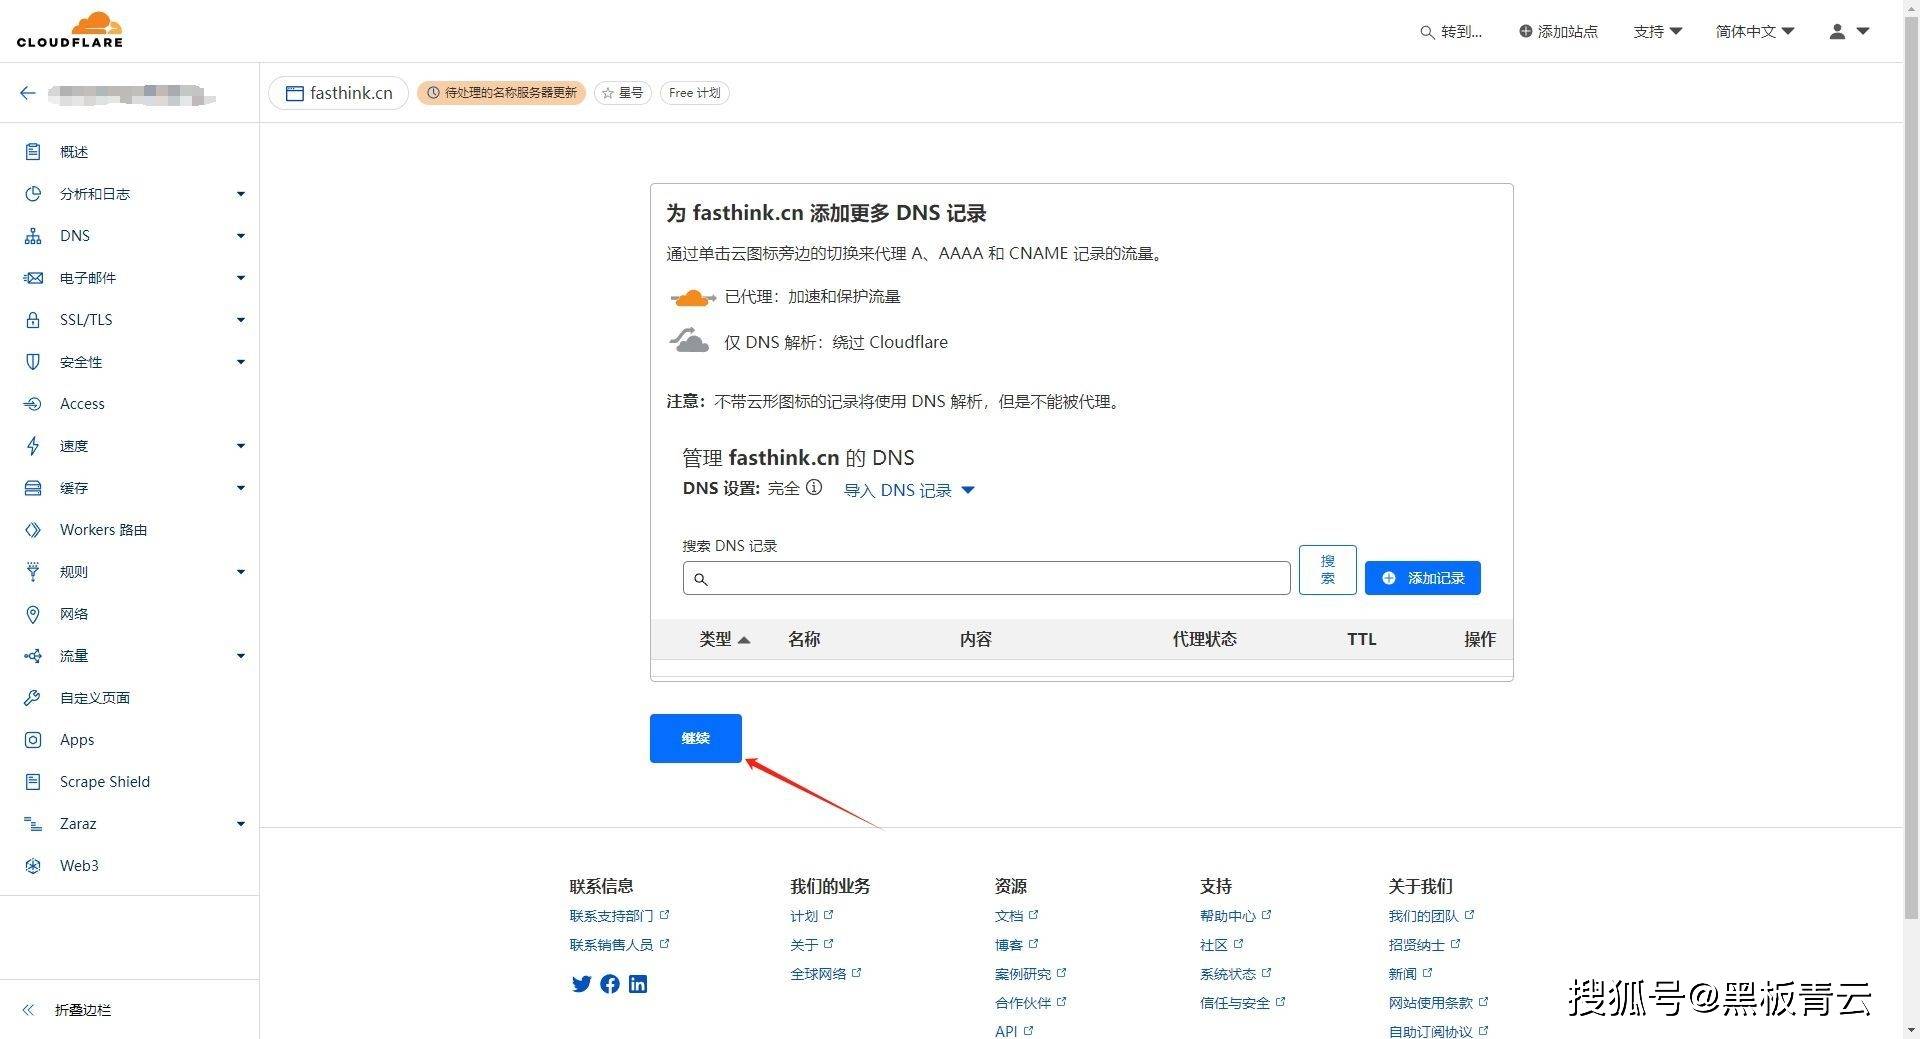Image resolution: width=1920 pixels, height=1039 pixels.
Task: Open the Workers 路由 sidebar item
Action: click(x=130, y=530)
